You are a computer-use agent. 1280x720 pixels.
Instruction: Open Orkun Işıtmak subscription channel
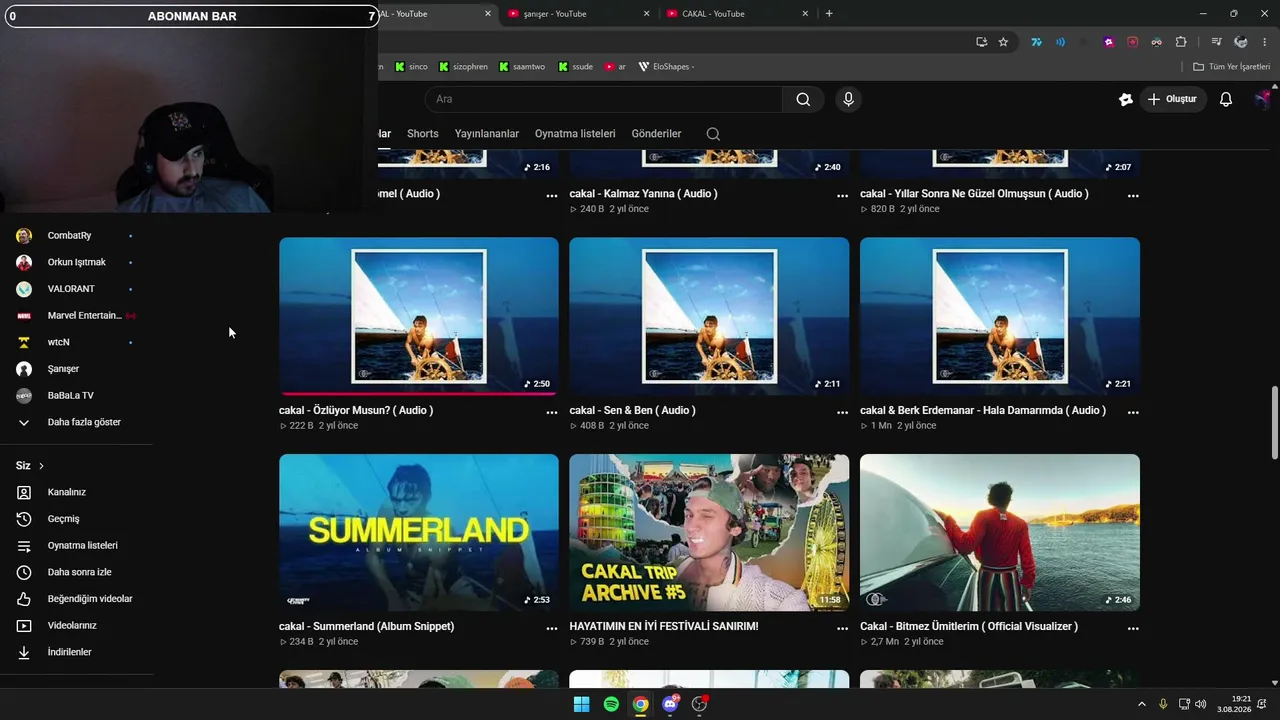click(76, 262)
